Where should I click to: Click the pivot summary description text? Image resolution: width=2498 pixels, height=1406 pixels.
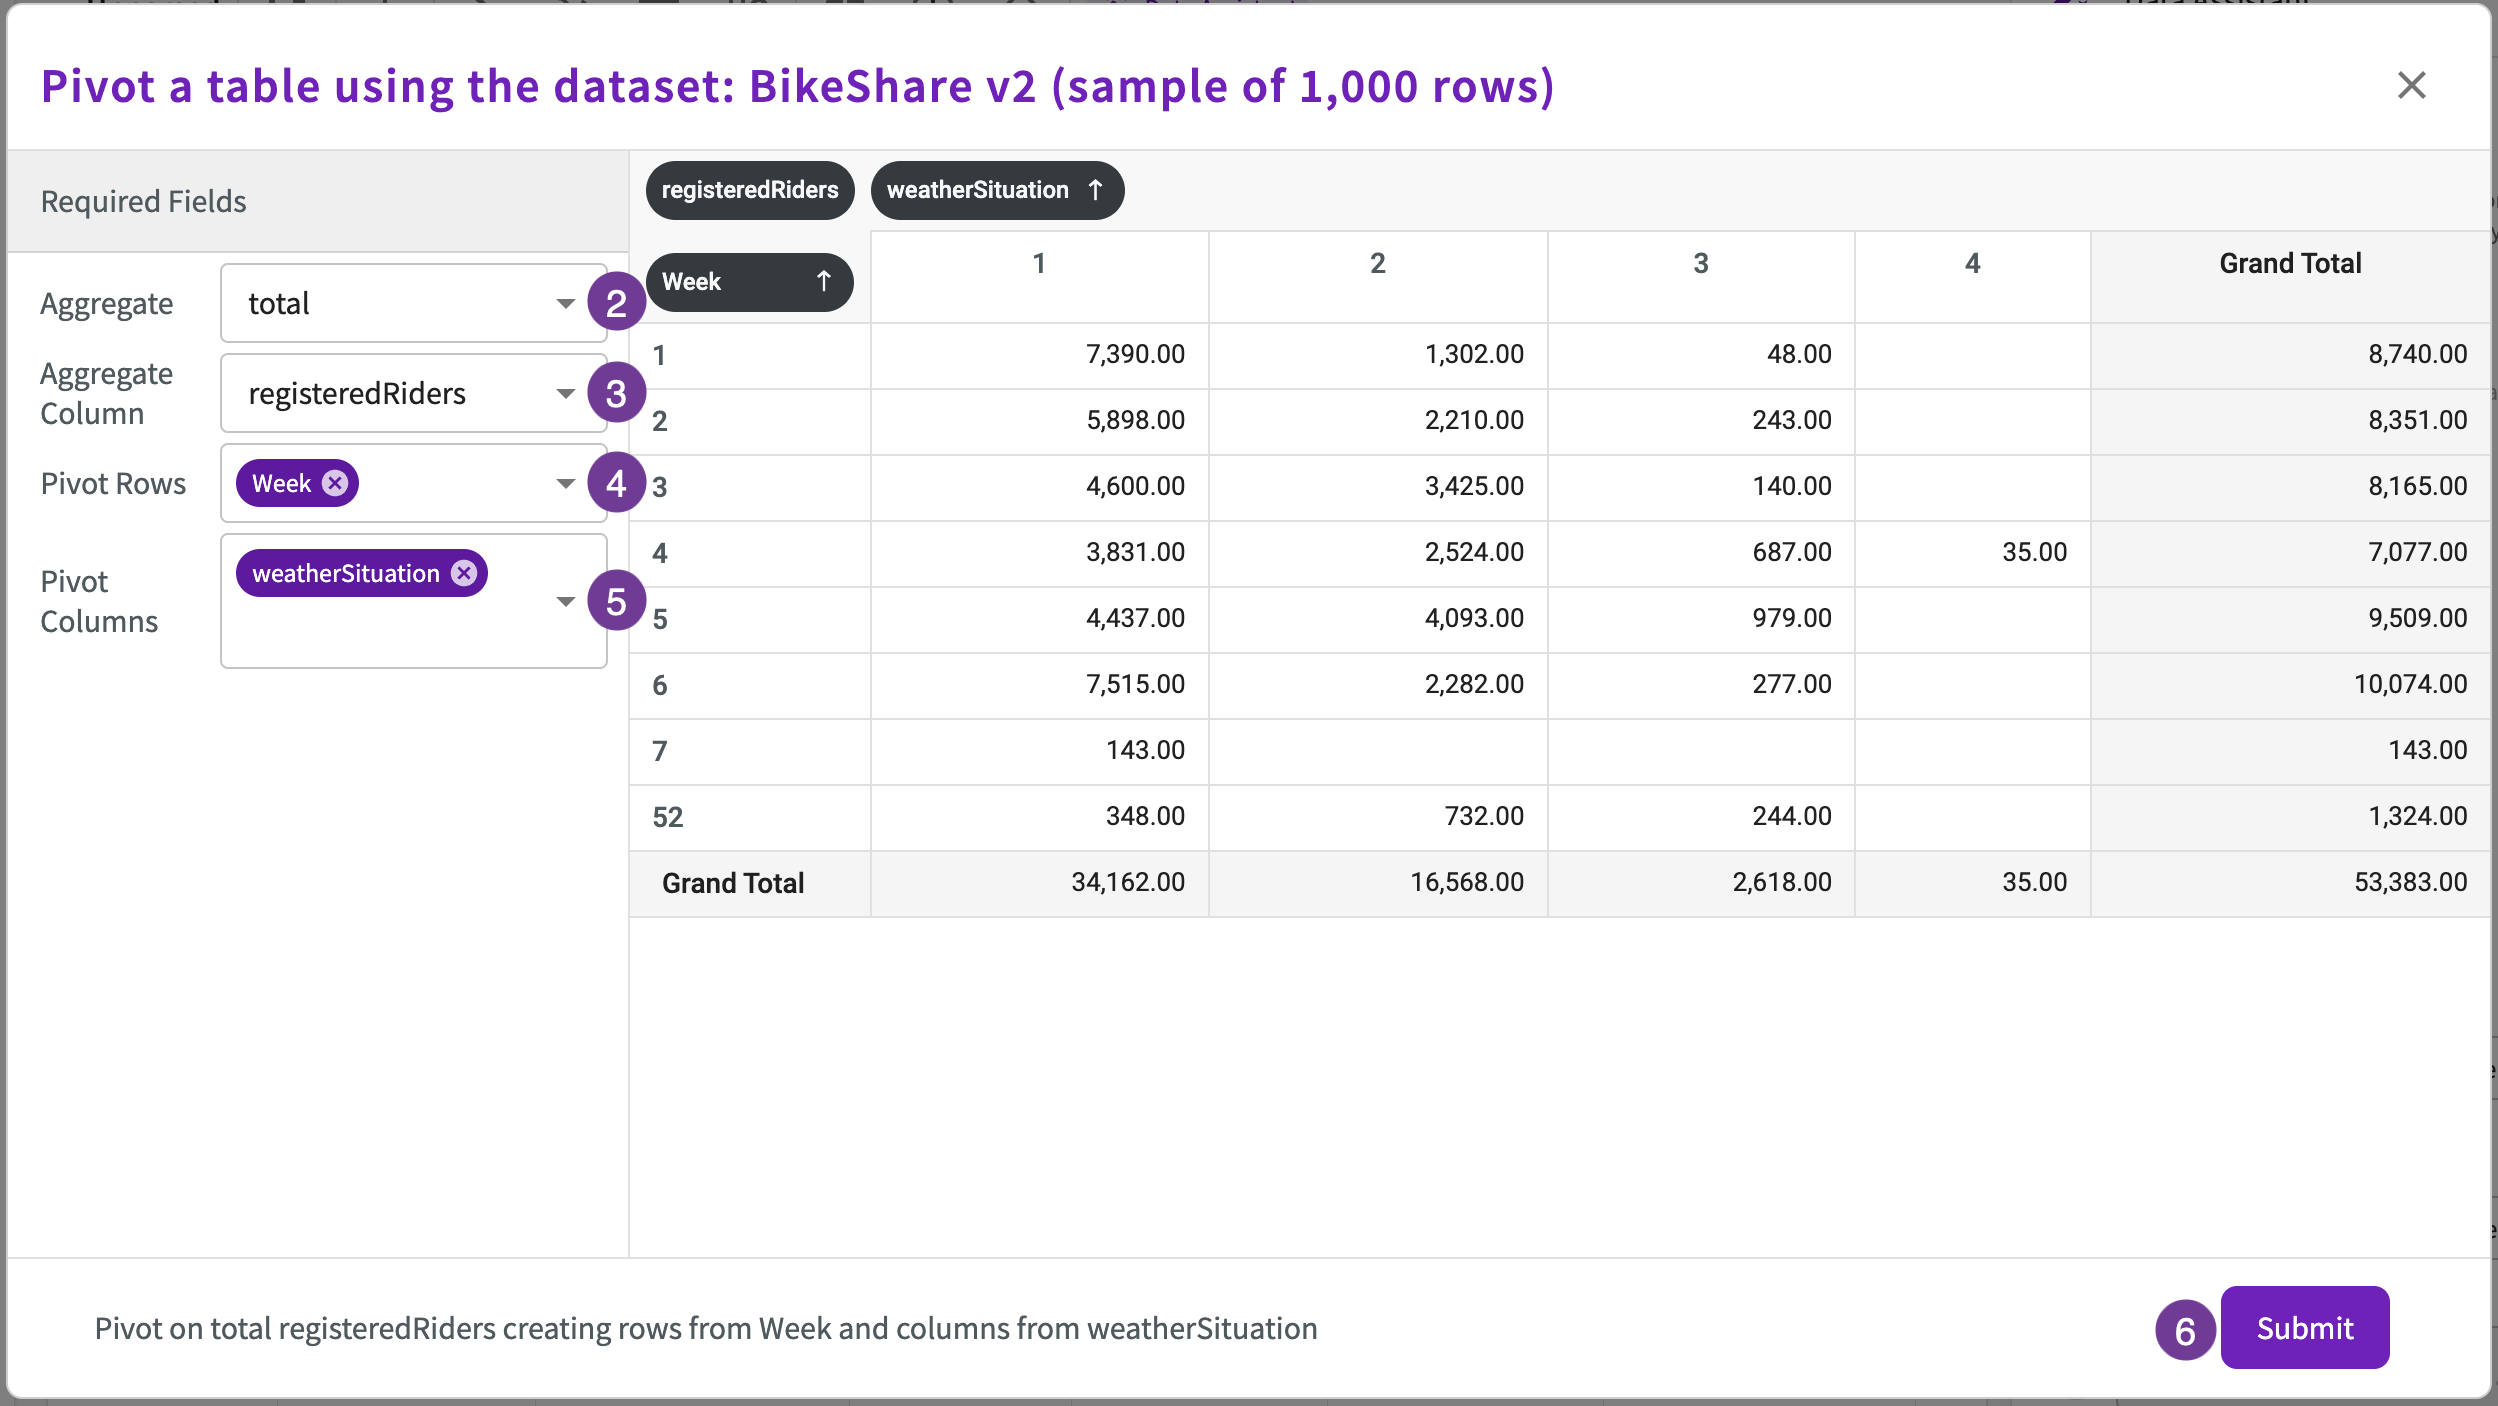705,1328
